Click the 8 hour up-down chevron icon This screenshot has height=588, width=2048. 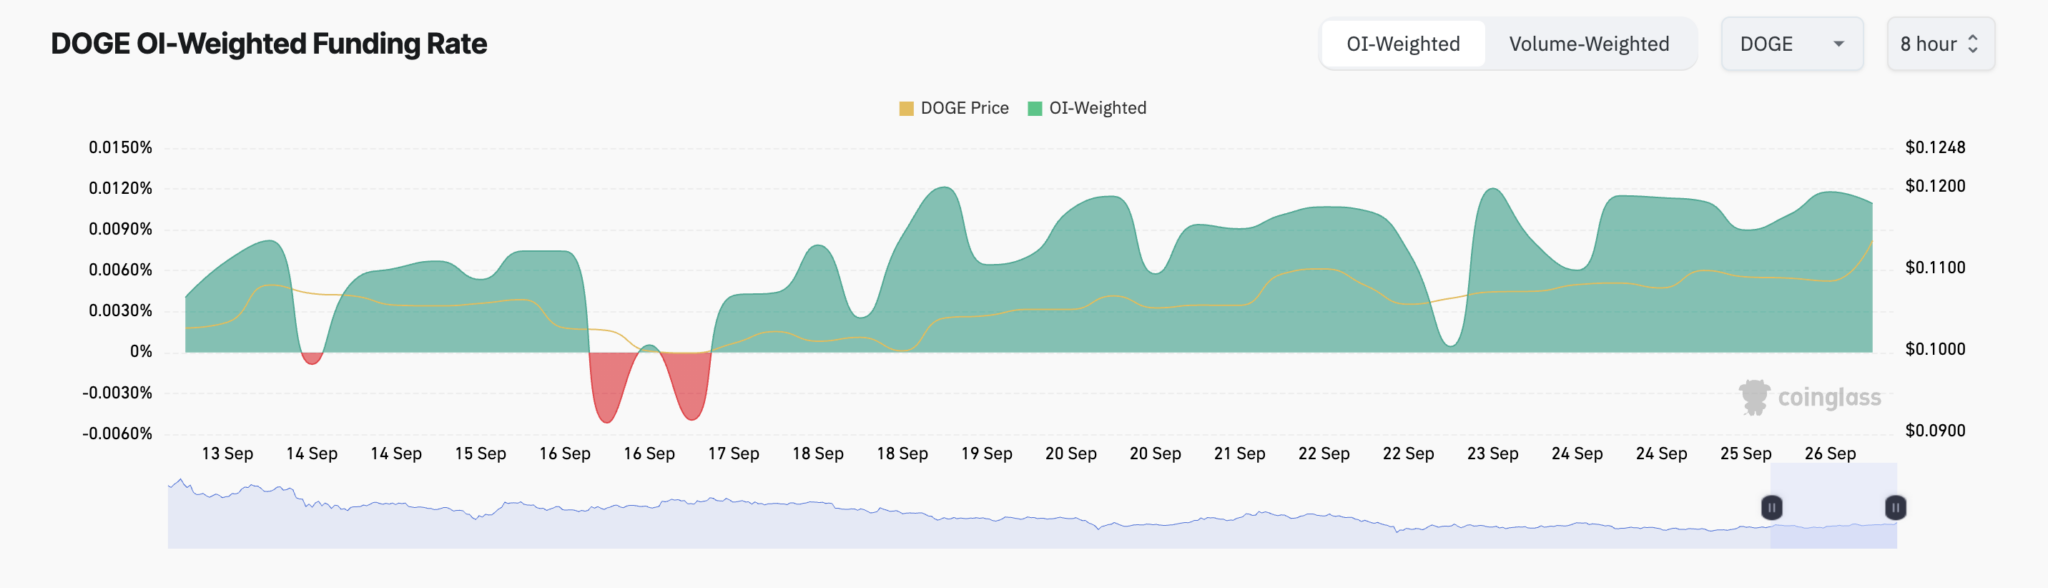[x=1972, y=44]
